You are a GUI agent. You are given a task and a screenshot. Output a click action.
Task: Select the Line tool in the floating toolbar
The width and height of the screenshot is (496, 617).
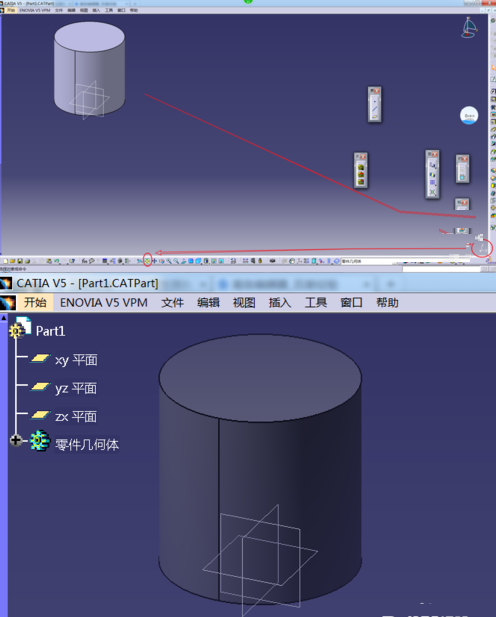(x=374, y=109)
